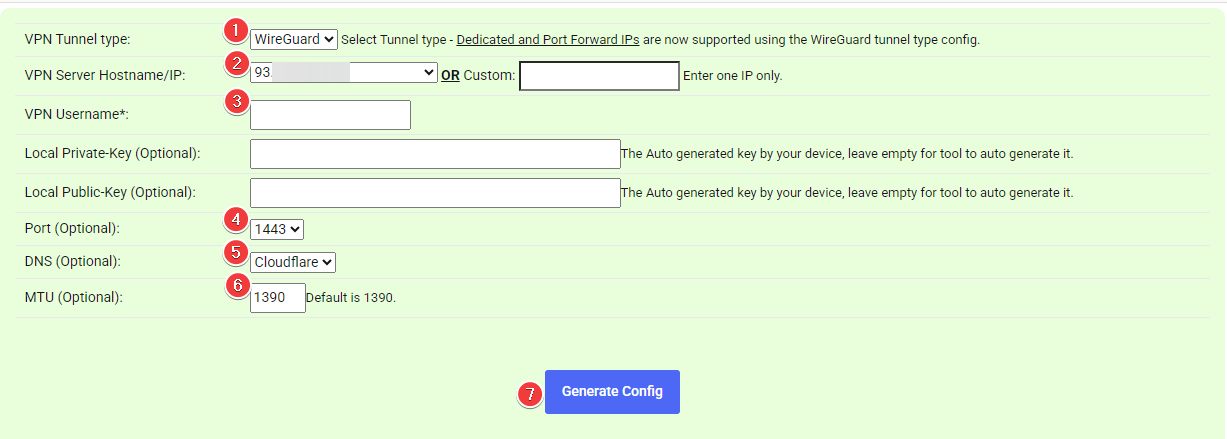The height and width of the screenshot is (439, 1227).
Task: Click red step marker number 3
Action: [236, 100]
